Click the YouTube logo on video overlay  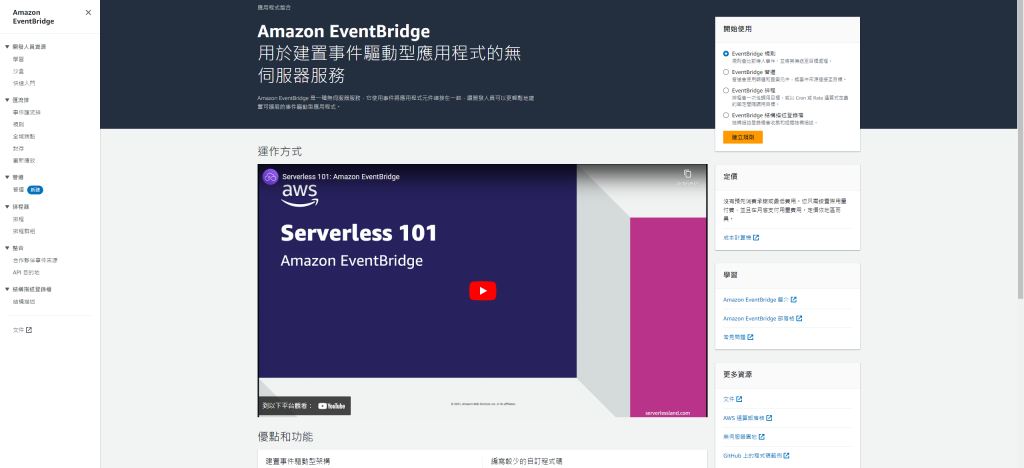(x=332, y=406)
